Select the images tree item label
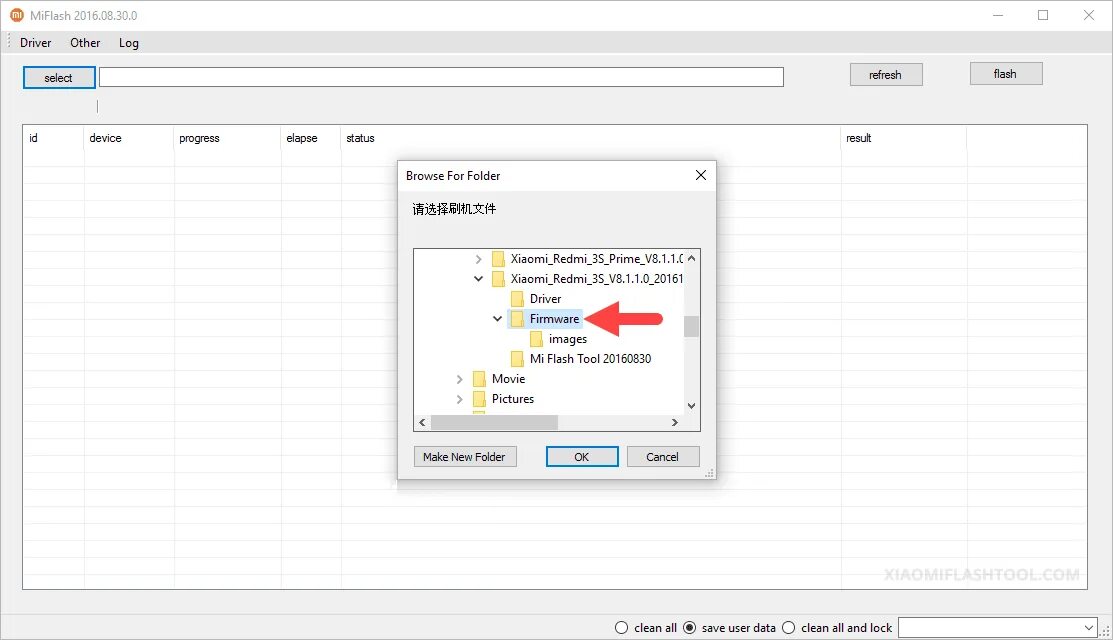The width and height of the screenshot is (1113, 640). pyautogui.click(x=568, y=339)
